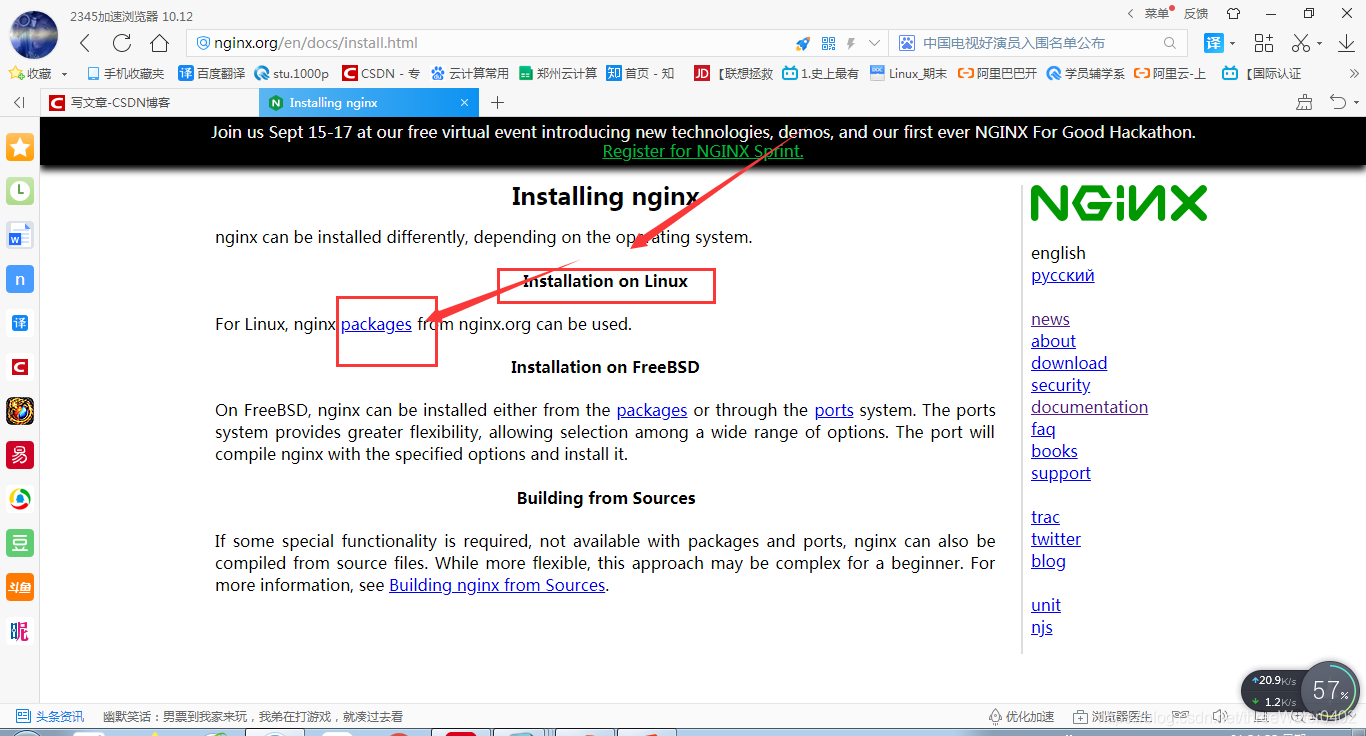This screenshot has height=736, width=1366.
Task: Click the NGINX logo
Action: (x=1119, y=203)
